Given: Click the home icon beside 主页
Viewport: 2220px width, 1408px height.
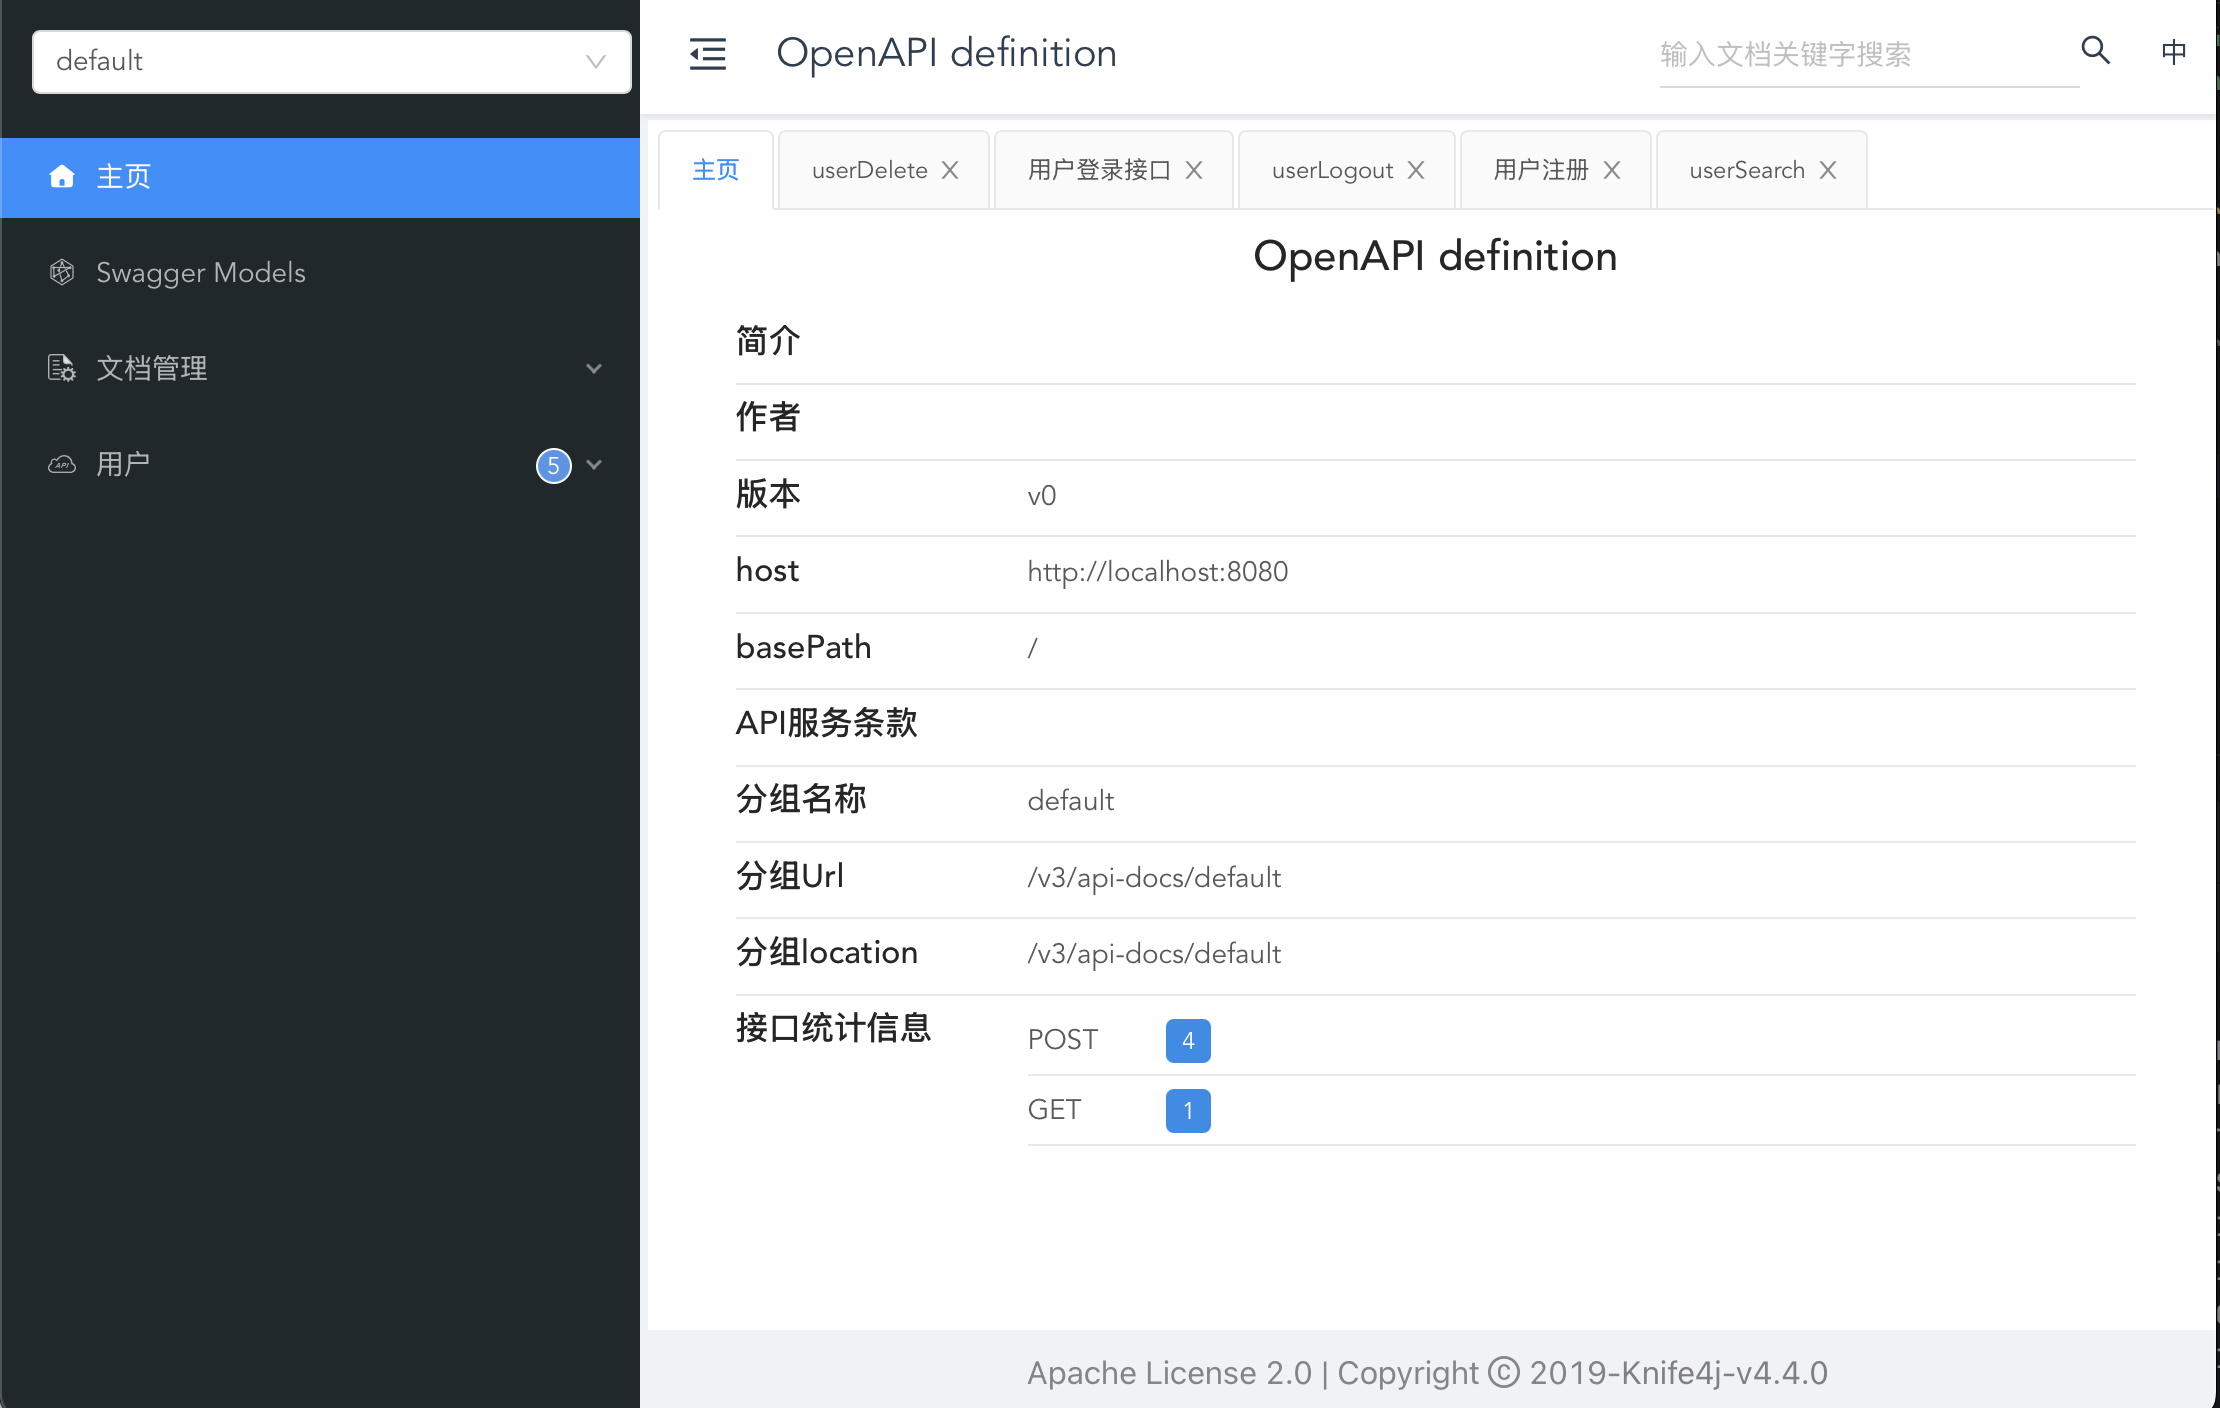Looking at the screenshot, I should (x=62, y=176).
